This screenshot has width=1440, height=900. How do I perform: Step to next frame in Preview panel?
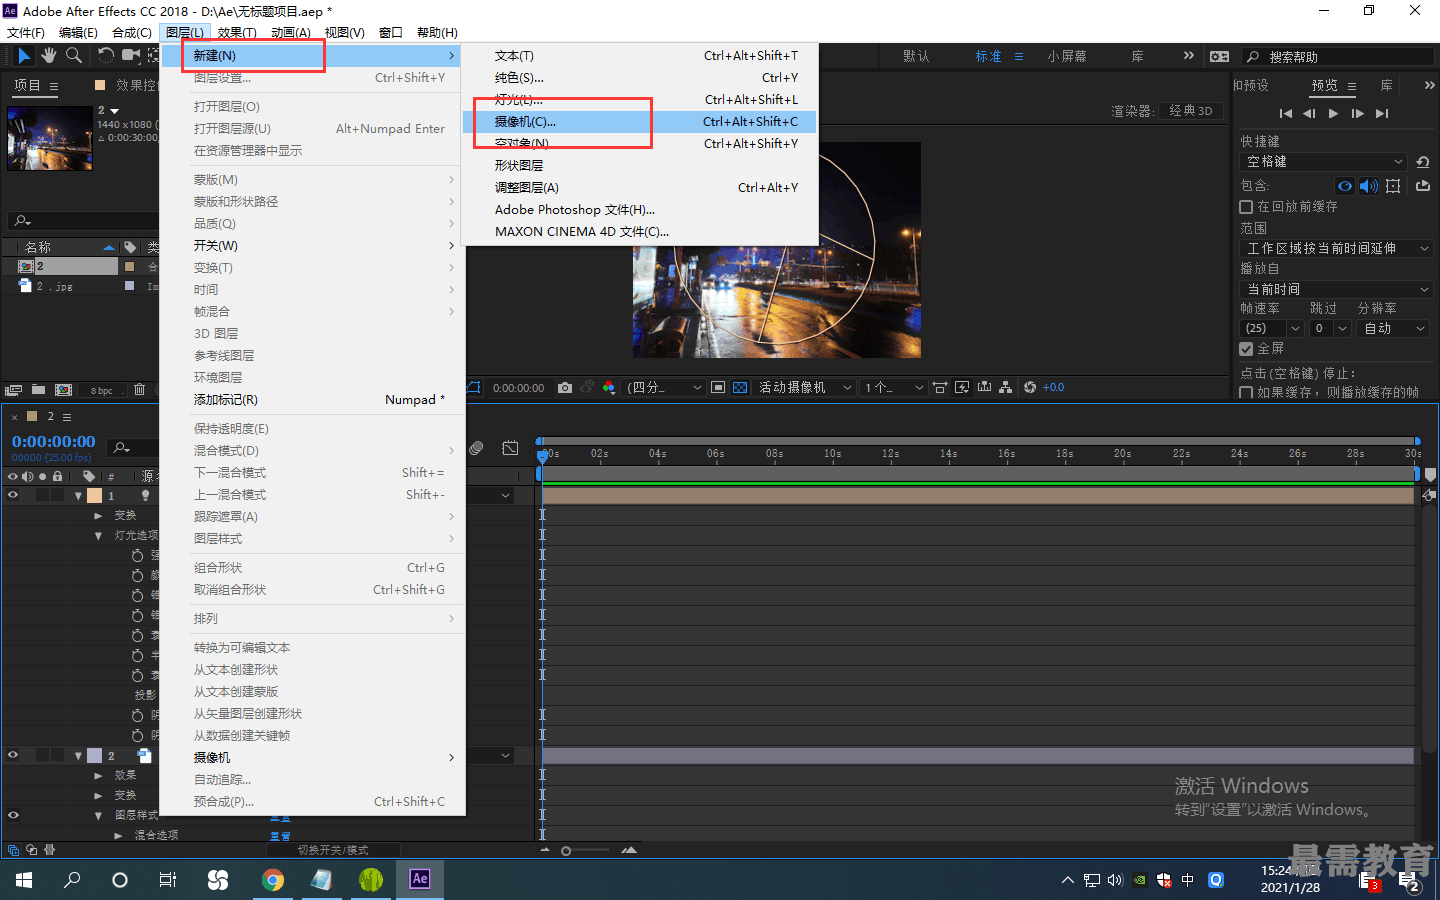tap(1357, 114)
